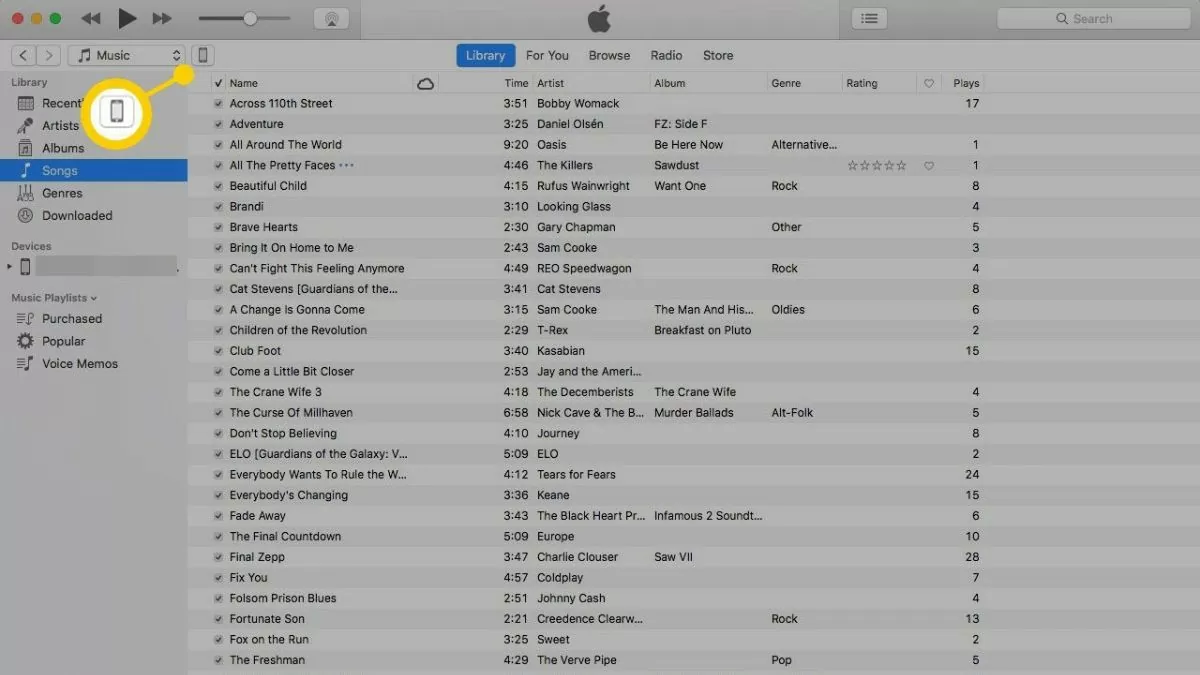
Task: Toggle the checkbox for Club Foot
Action: point(218,351)
